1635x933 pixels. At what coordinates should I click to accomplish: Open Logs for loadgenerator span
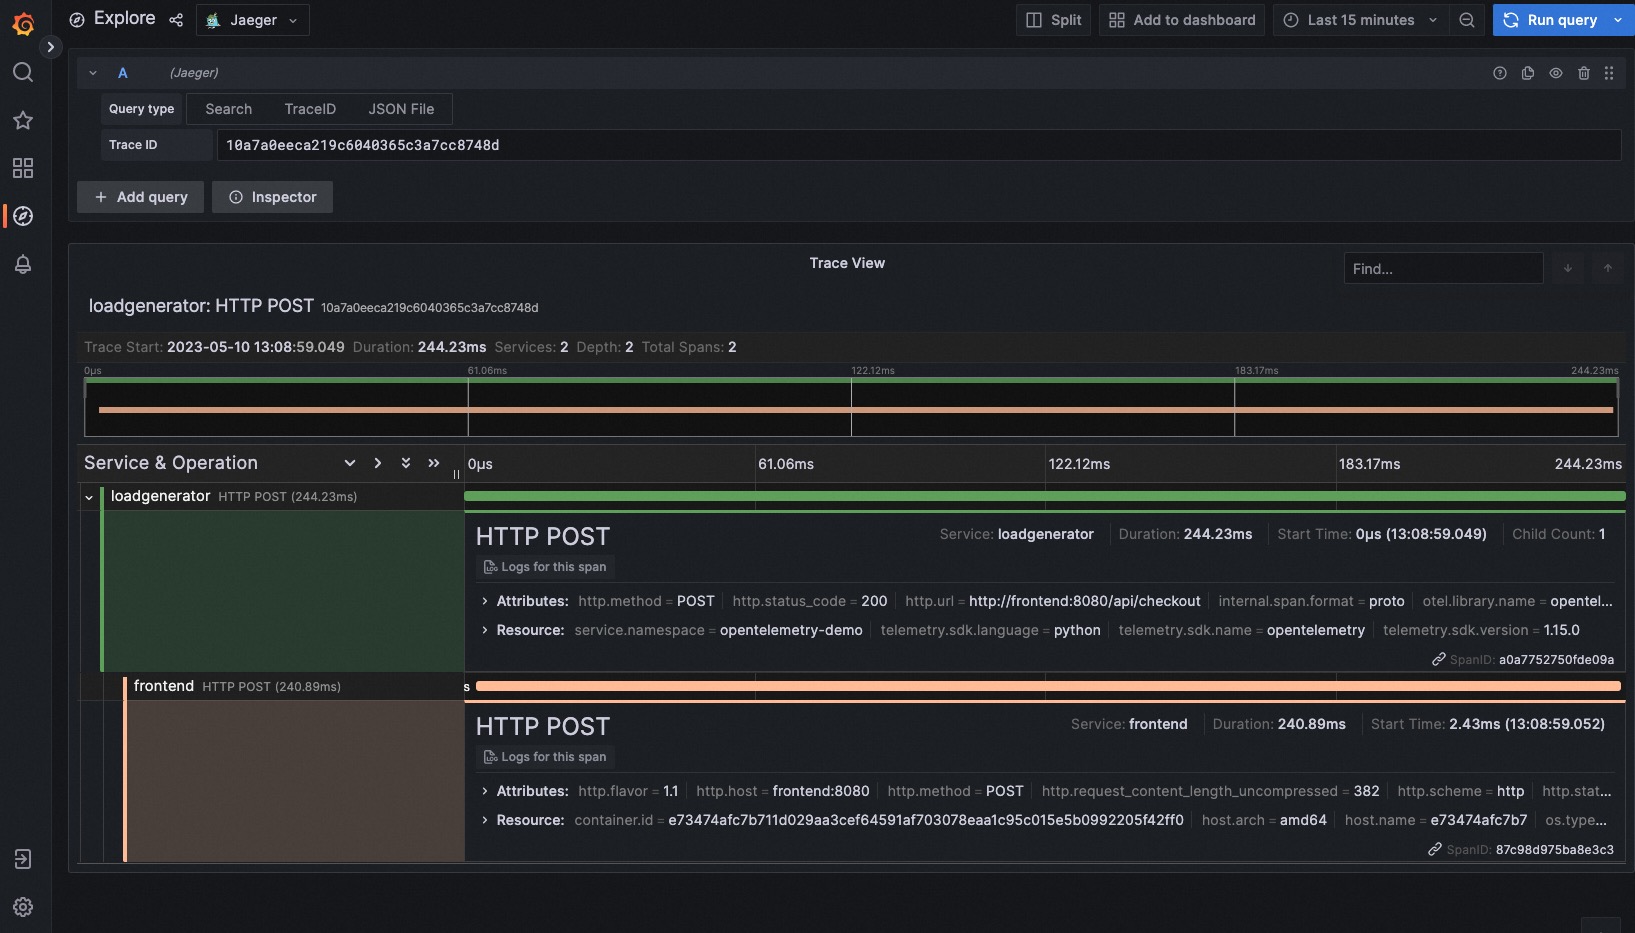point(545,567)
